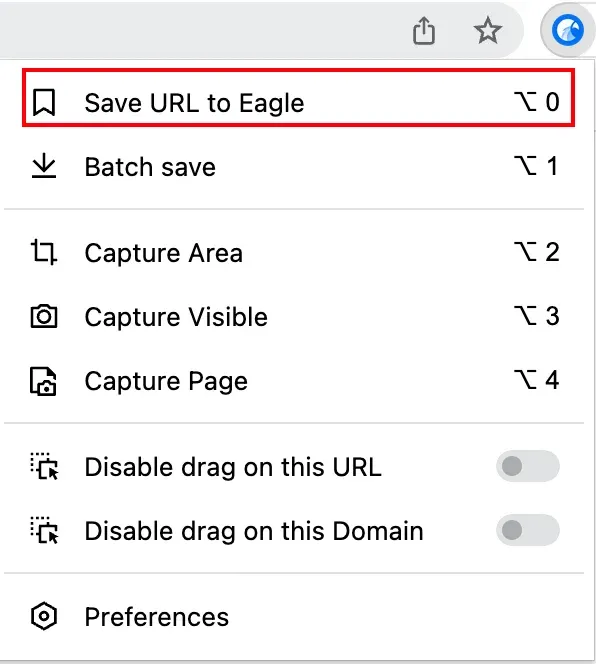Viewport: 596px width, 664px height.
Task: Toggle Disable drag on this URL switch
Action: click(528, 466)
